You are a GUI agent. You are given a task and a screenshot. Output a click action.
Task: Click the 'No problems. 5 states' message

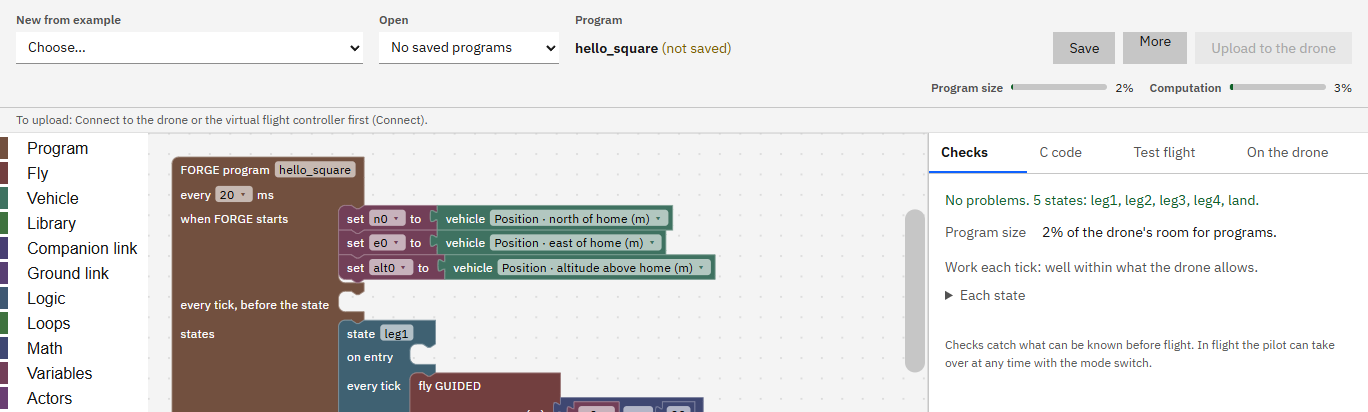pyautogui.click(x=1102, y=200)
